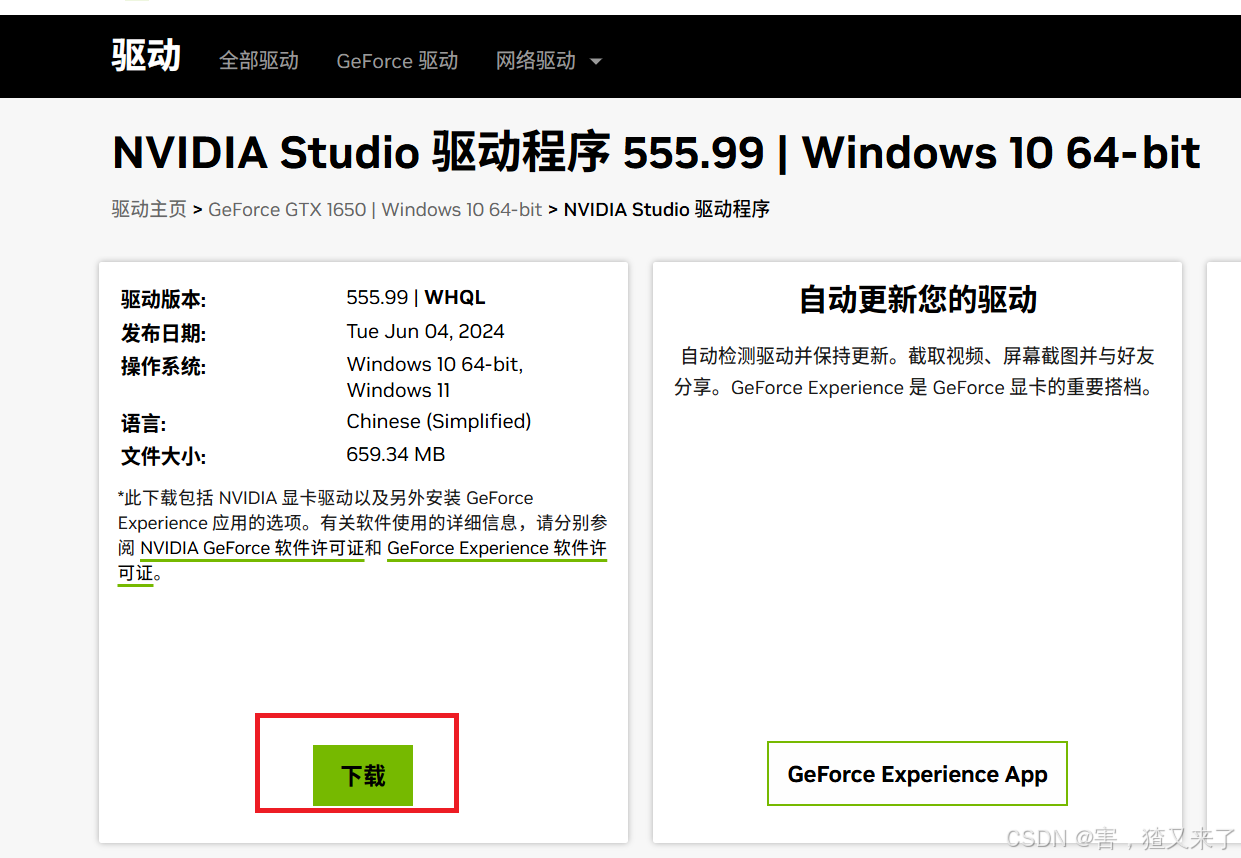Viewport: 1241px width, 858px height.
Task: Click the 驱动 header title
Action: tap(146, 56)
